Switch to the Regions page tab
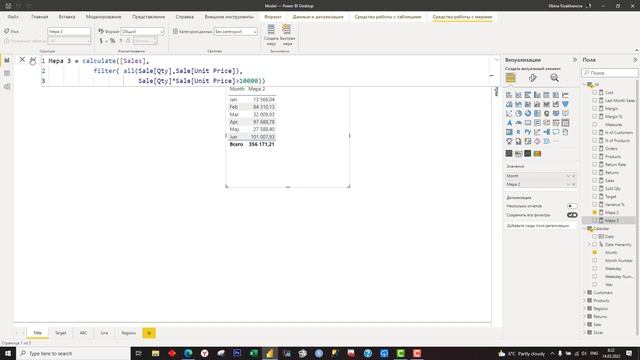This screenshot has width=640, height=360. click(x=128, y=333)
